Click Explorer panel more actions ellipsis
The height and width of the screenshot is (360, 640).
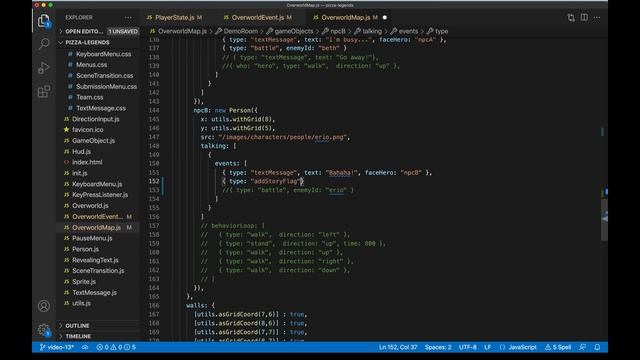click(128, 18)
